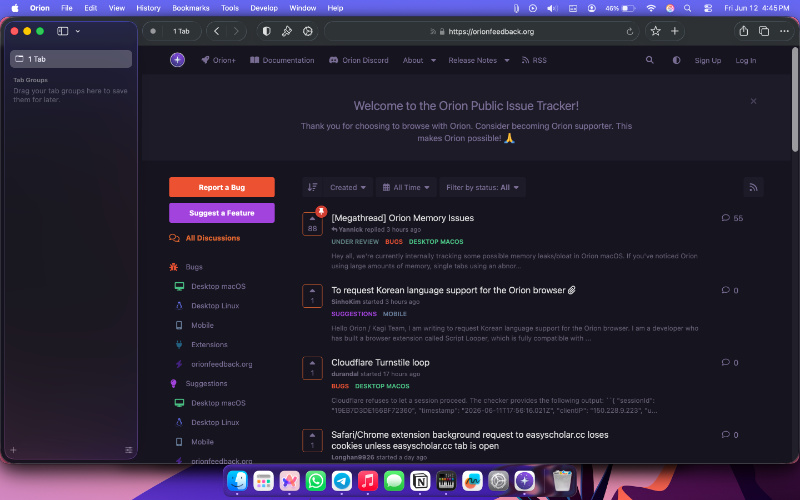This screenshot has height=500, width=800.
Task: Open the All Time range dropdown
Action: tap(406, 187)
